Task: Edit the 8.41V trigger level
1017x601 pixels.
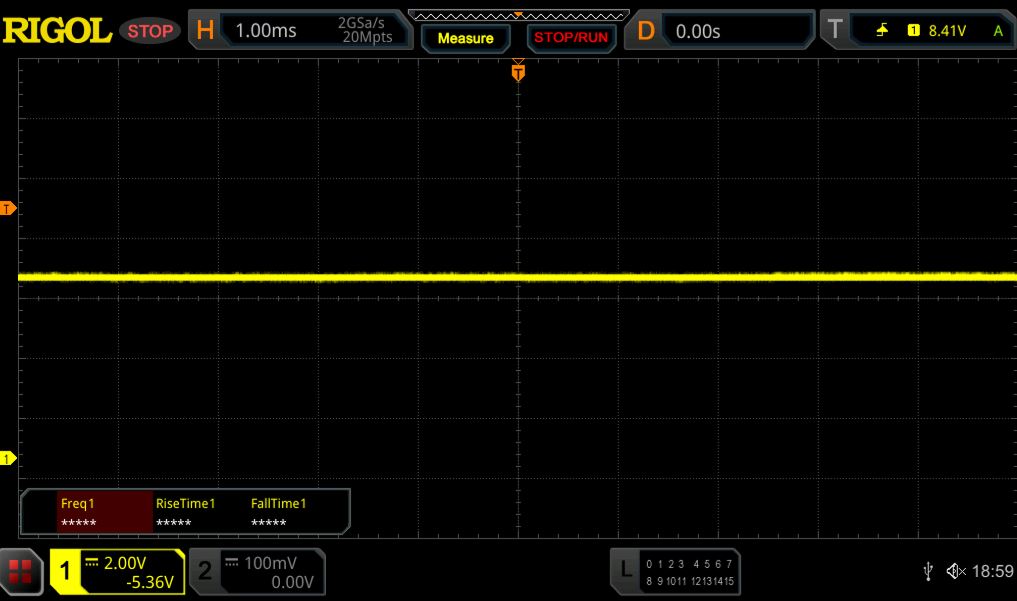Action: tap(947, 30)
